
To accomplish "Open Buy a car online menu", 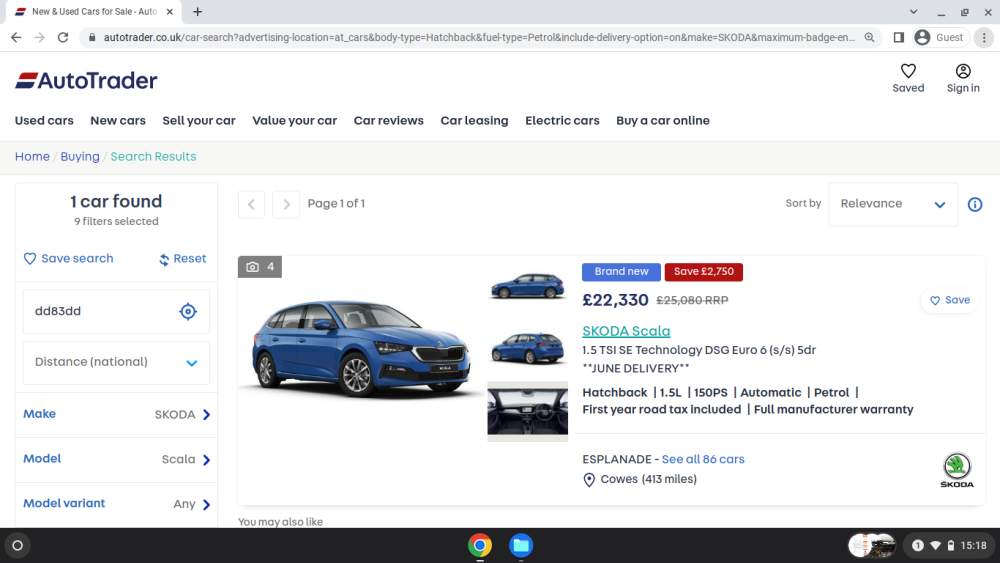I will coord(663,121).
